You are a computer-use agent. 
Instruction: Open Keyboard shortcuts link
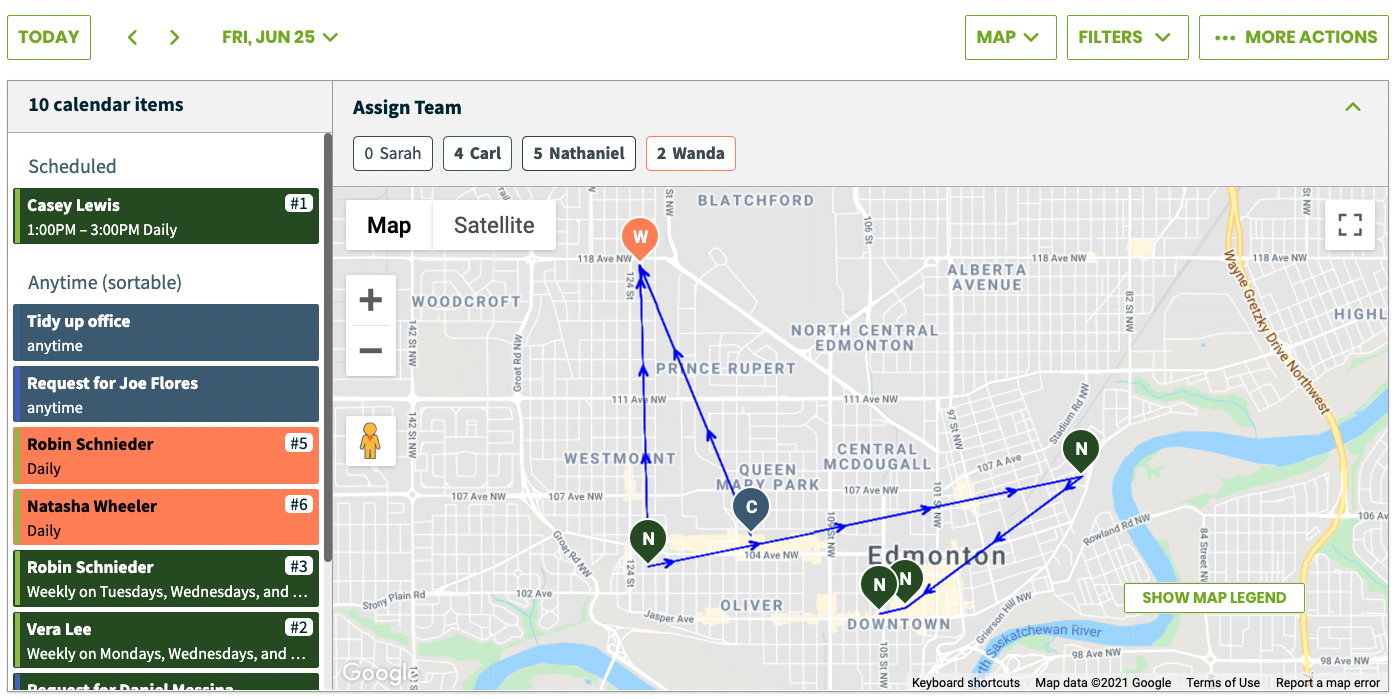(x=966, y=683)
